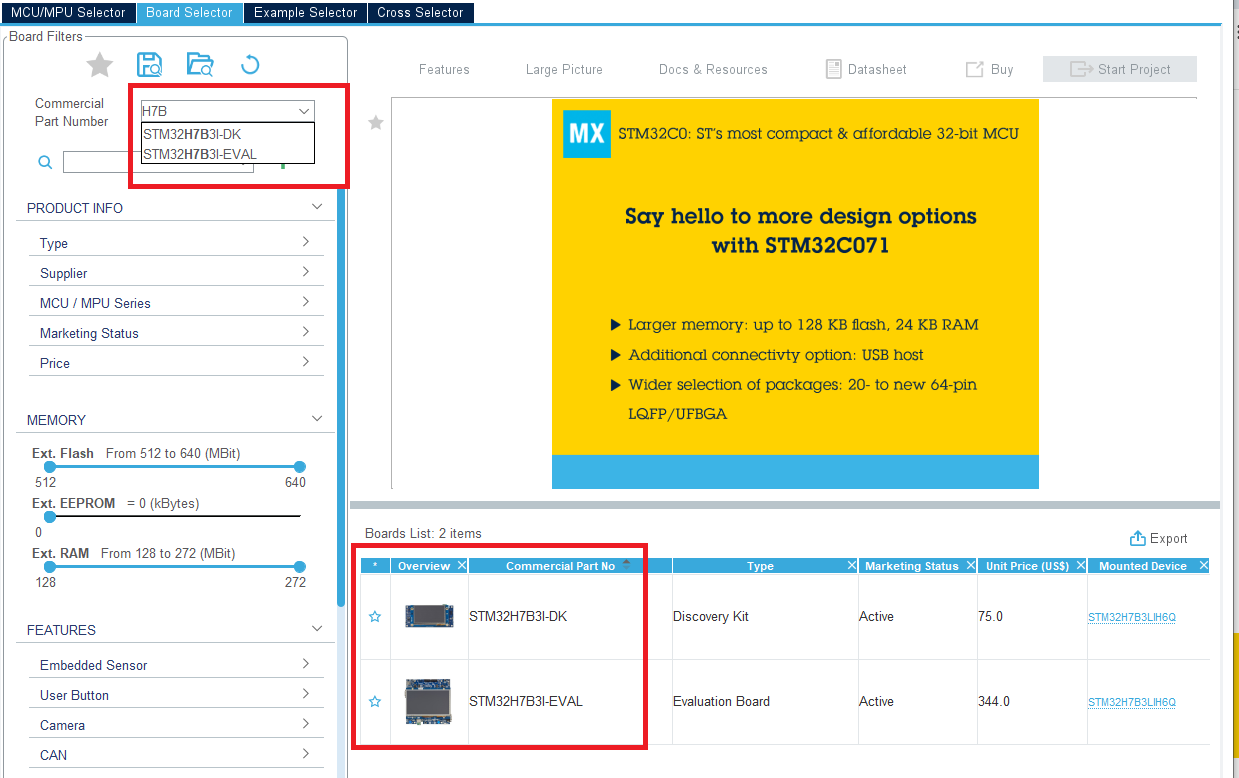Open the Buy option
Viewport: 1239px width, 778px height.
click(x=990, y=69)
